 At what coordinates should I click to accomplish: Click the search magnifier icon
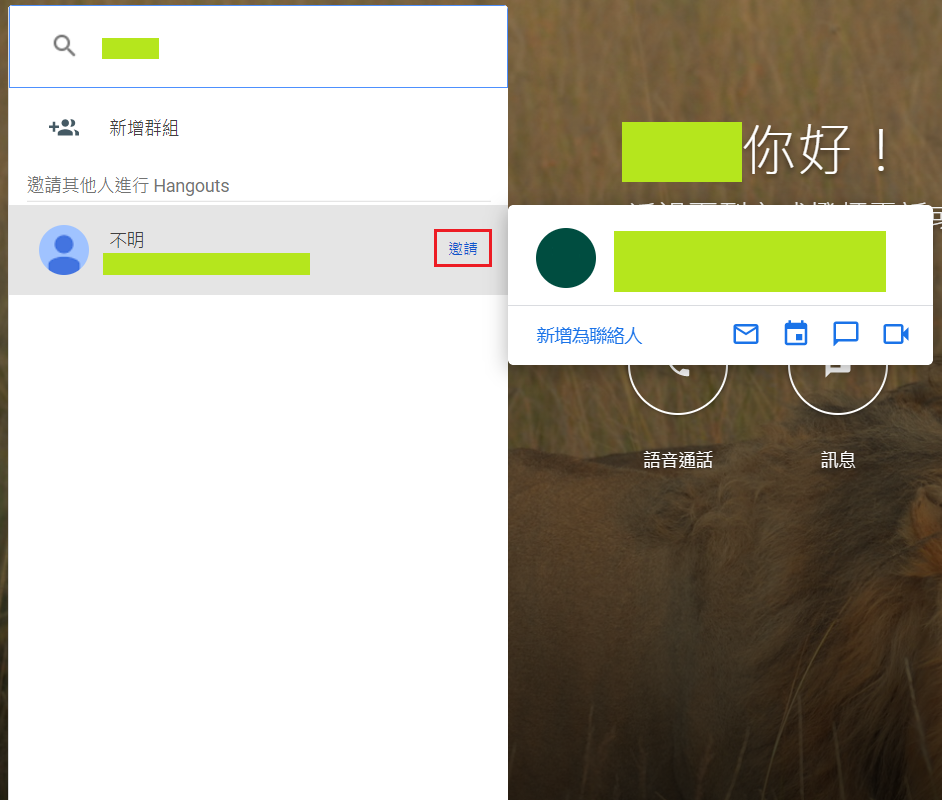[x=64, y=46]
